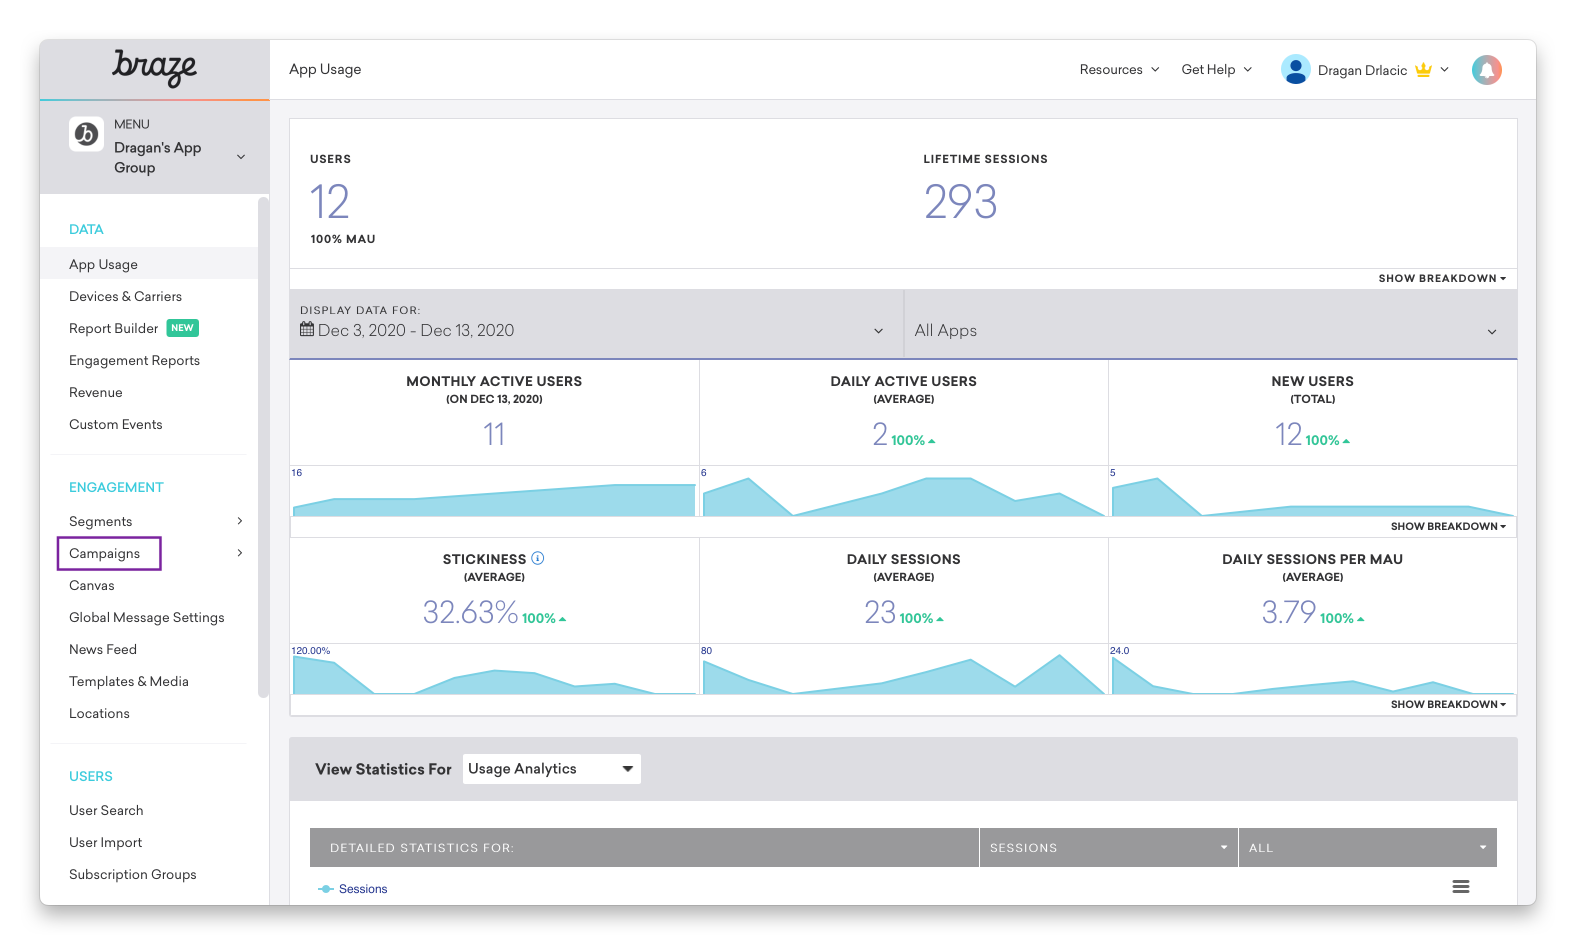Click the Braze logo
The height and width of the screenshot is (945, 1577).
tap(154, 68)
